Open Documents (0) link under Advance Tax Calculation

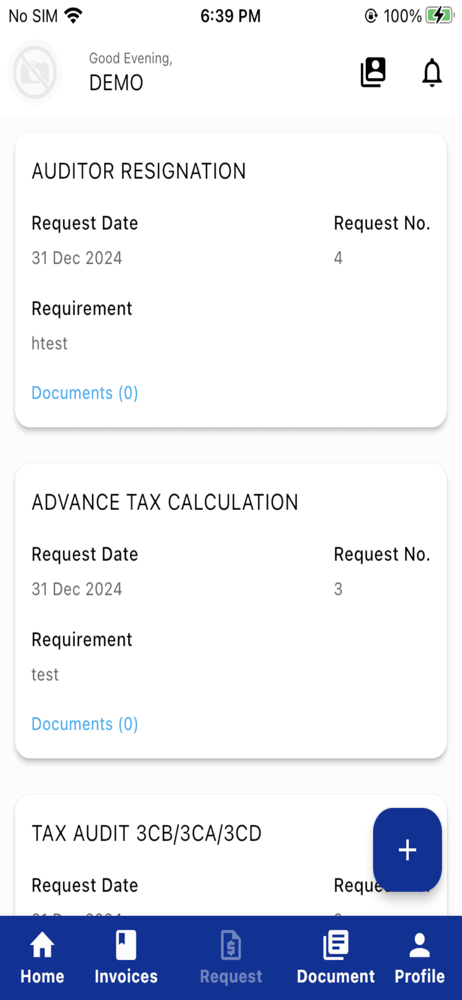click(85, 724)
